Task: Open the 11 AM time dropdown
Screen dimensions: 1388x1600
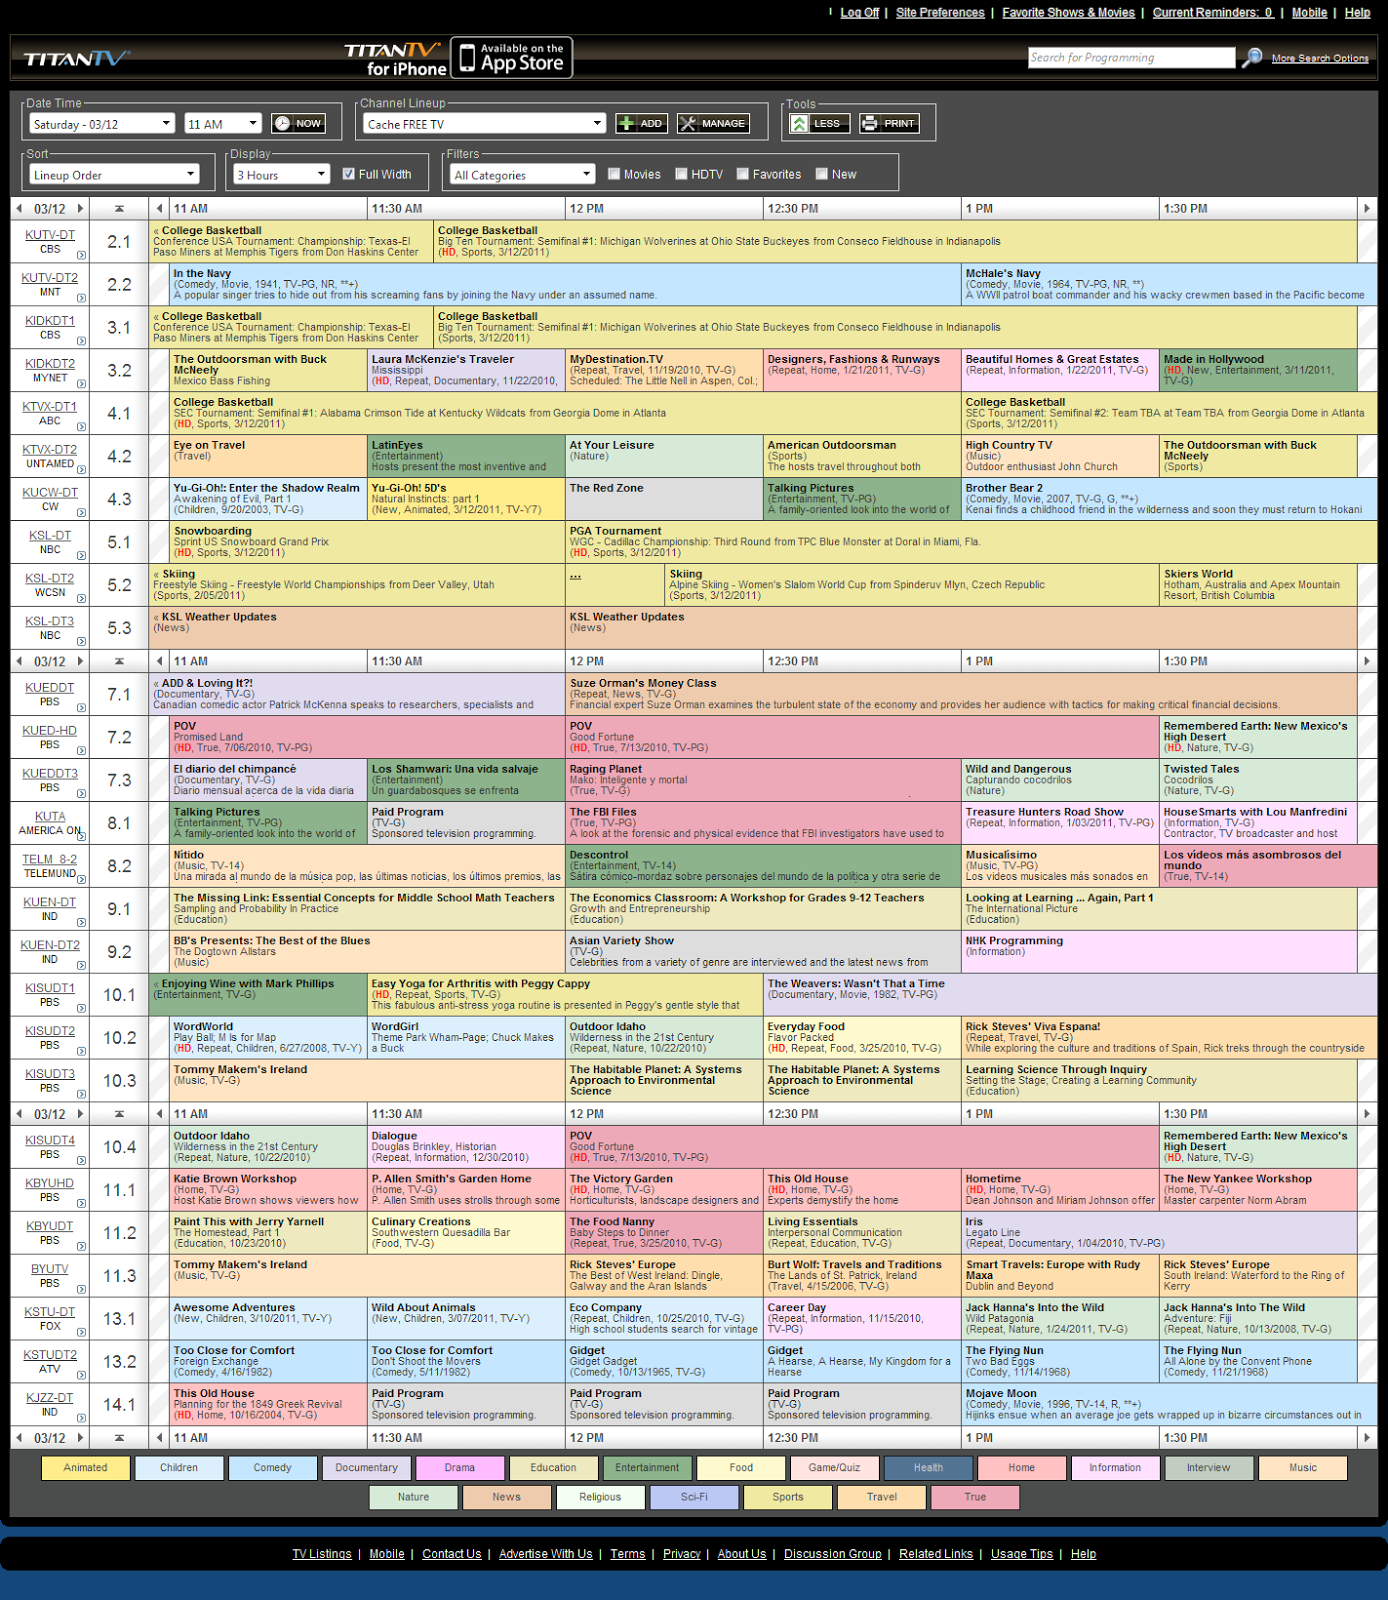Action: pos(223,124)
